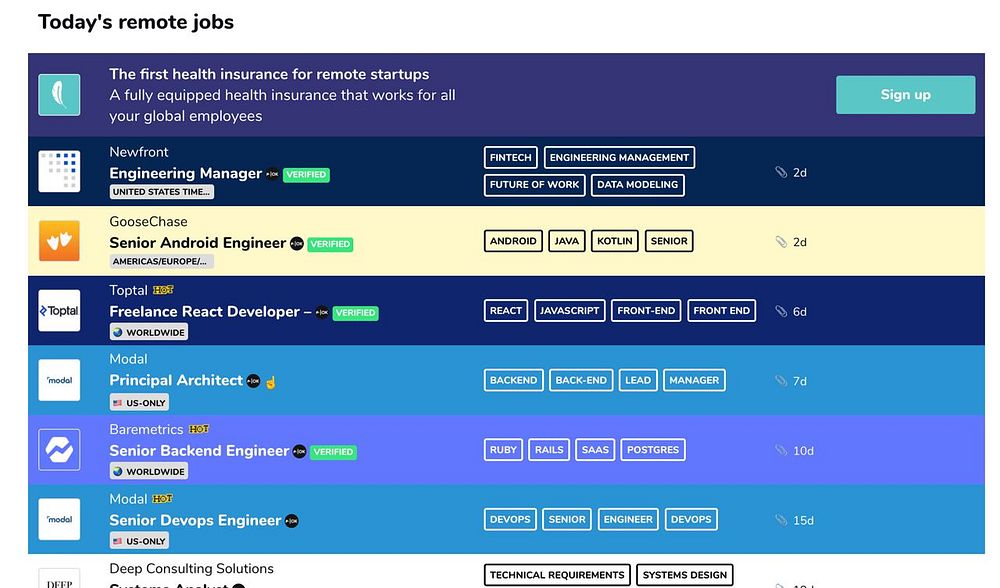This screenshot has height=588, width=1000.
Task: Filter by TECHNICAL REQUIREMENTS tag
Action: 557,575
